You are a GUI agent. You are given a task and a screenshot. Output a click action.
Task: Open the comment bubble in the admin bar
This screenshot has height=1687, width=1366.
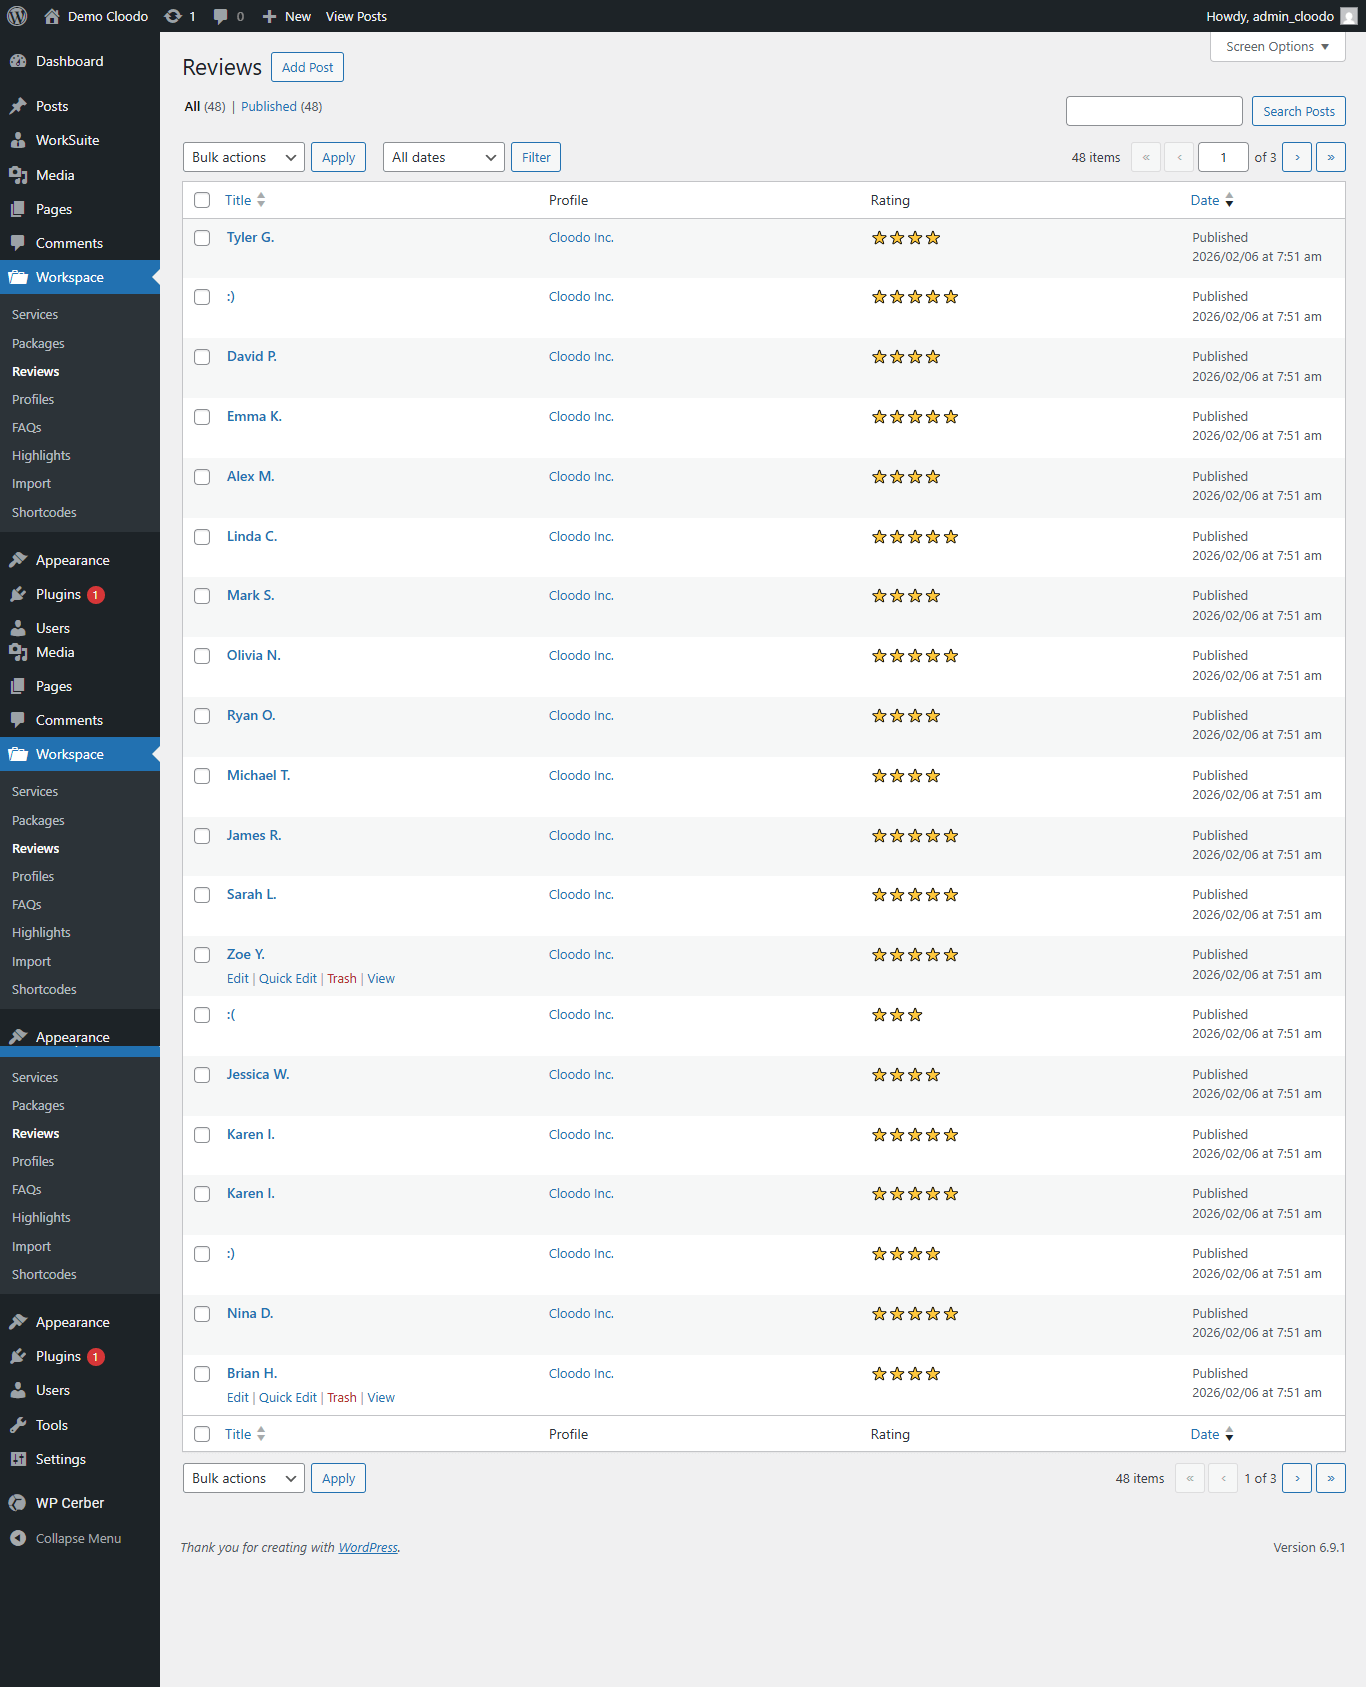point(221,16)
